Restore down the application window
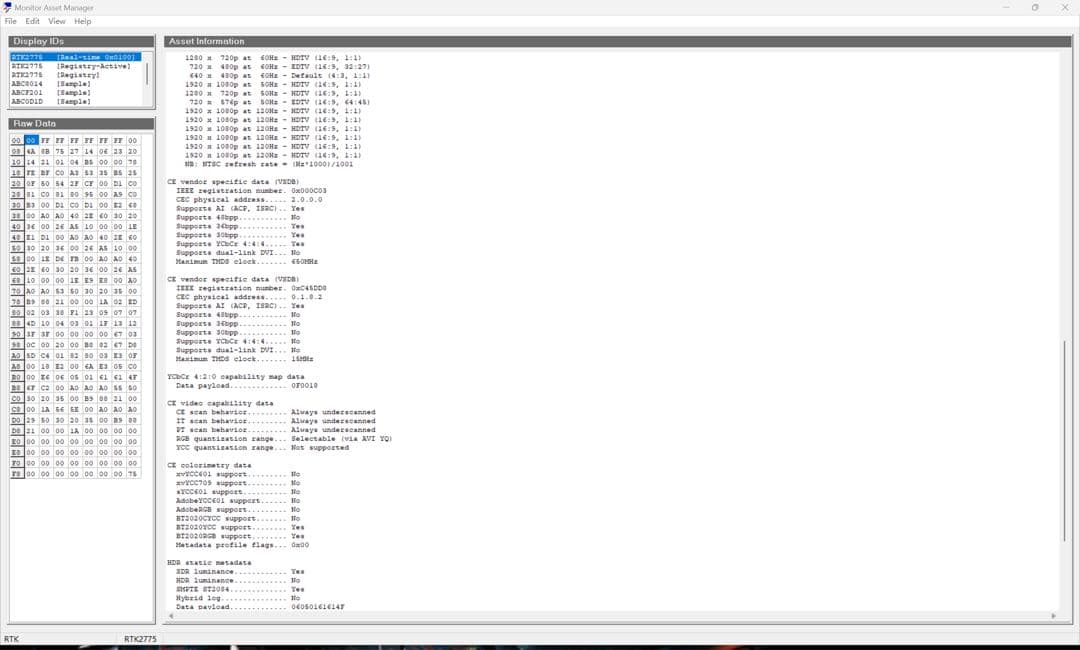The width and height of the screenshot is (1080, 650). [1035, 7]
